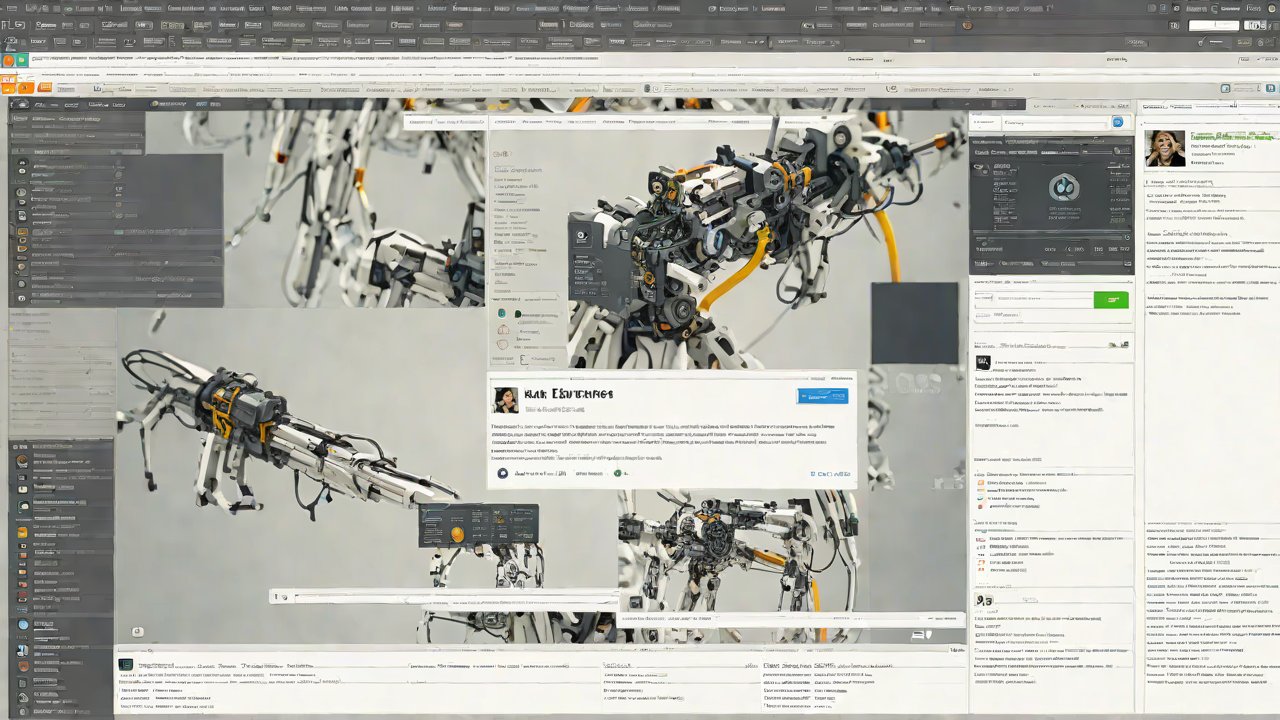Click the white input box in top-right toolbar

click(x=1212, y=25)
